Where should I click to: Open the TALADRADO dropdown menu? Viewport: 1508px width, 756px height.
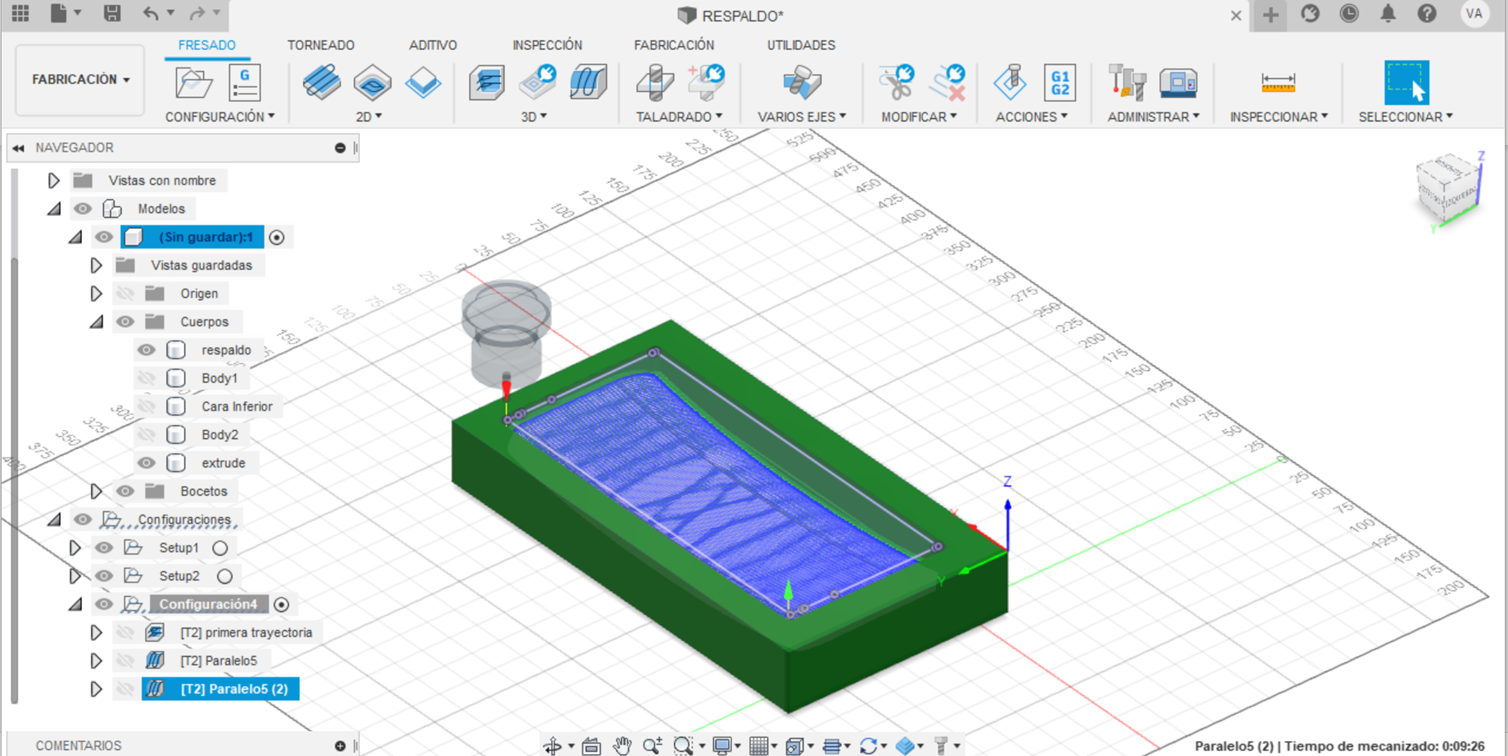[x=679, y=117]
